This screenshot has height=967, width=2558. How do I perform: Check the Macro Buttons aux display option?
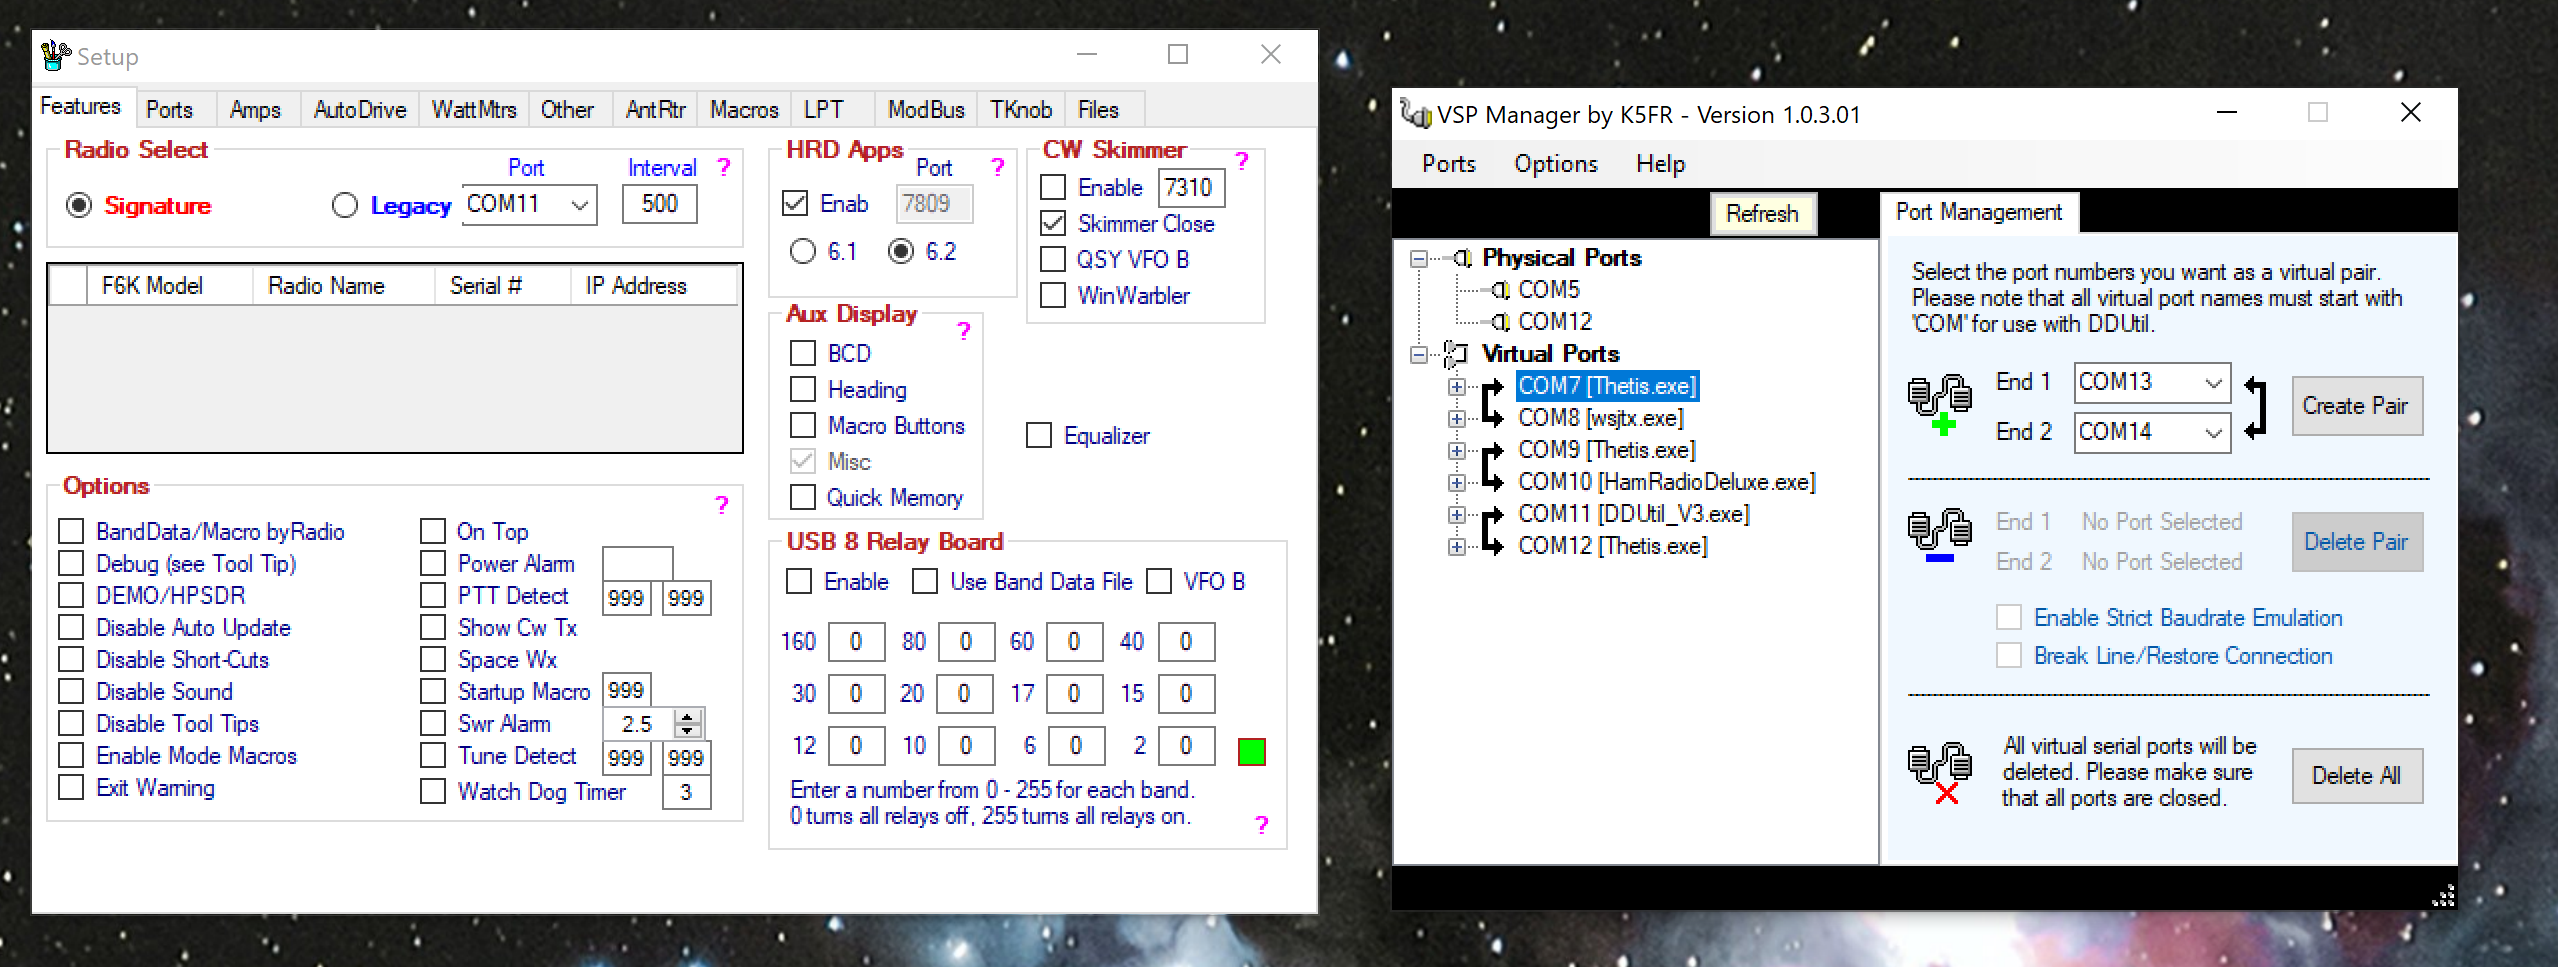pos(803,425)
